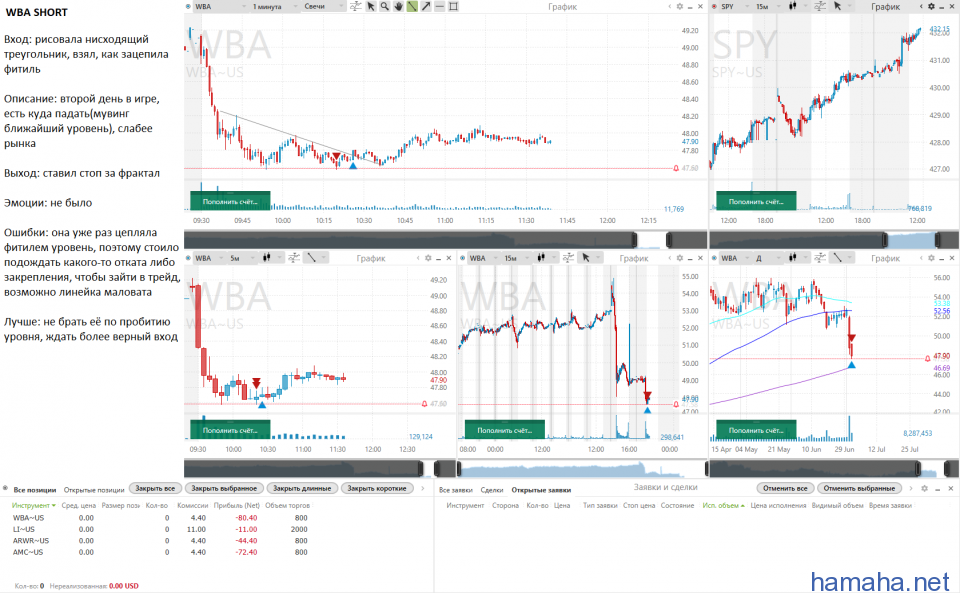
Task: Open candle type icon in WBA daily chart
Action: click(792, 258)
